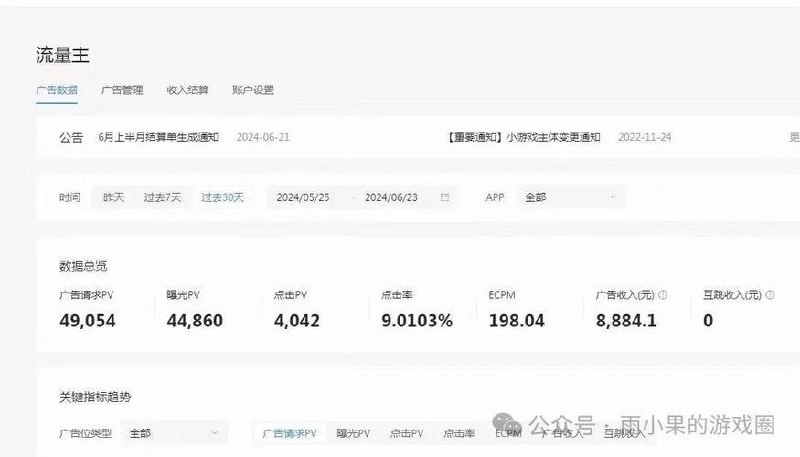
Task: Select the ECPM trend tab
Action: [508, 434]
